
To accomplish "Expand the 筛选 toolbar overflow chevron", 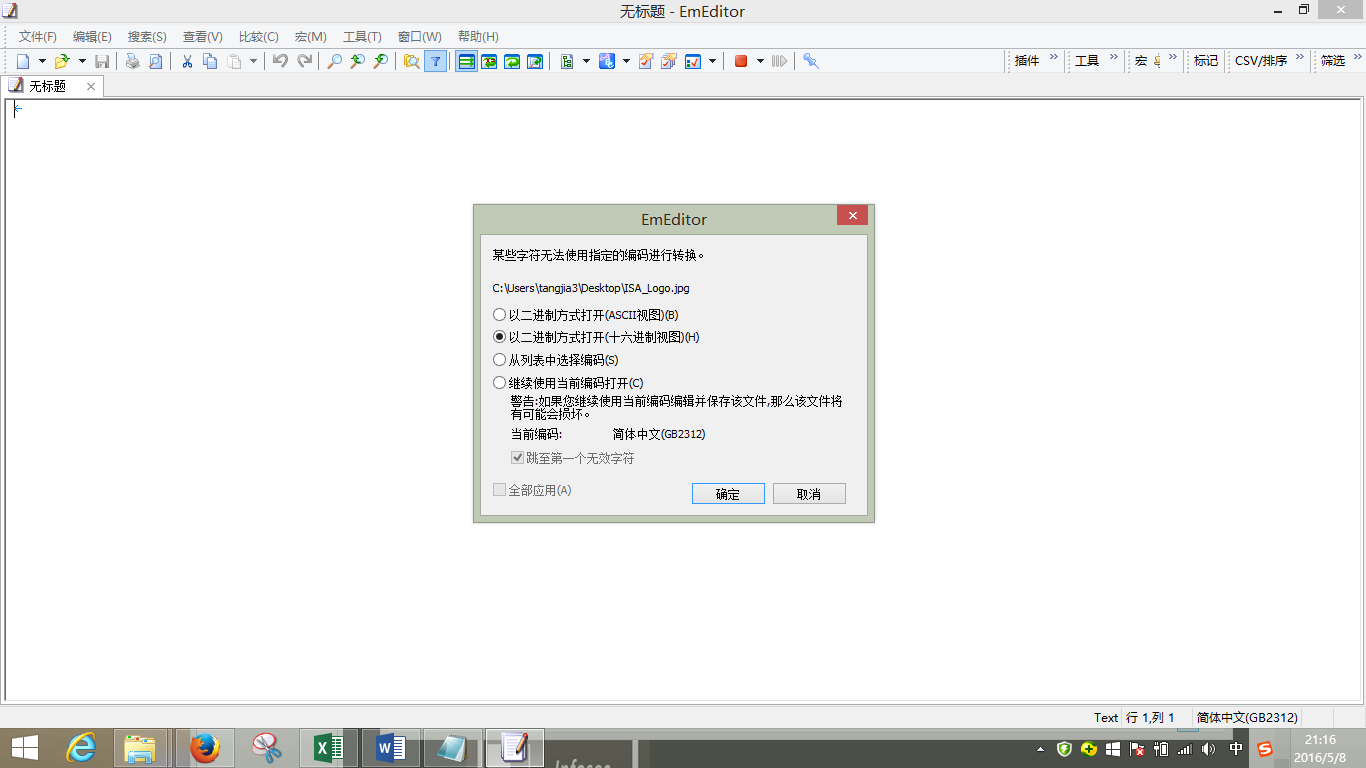I will (x=1357, y=58).
